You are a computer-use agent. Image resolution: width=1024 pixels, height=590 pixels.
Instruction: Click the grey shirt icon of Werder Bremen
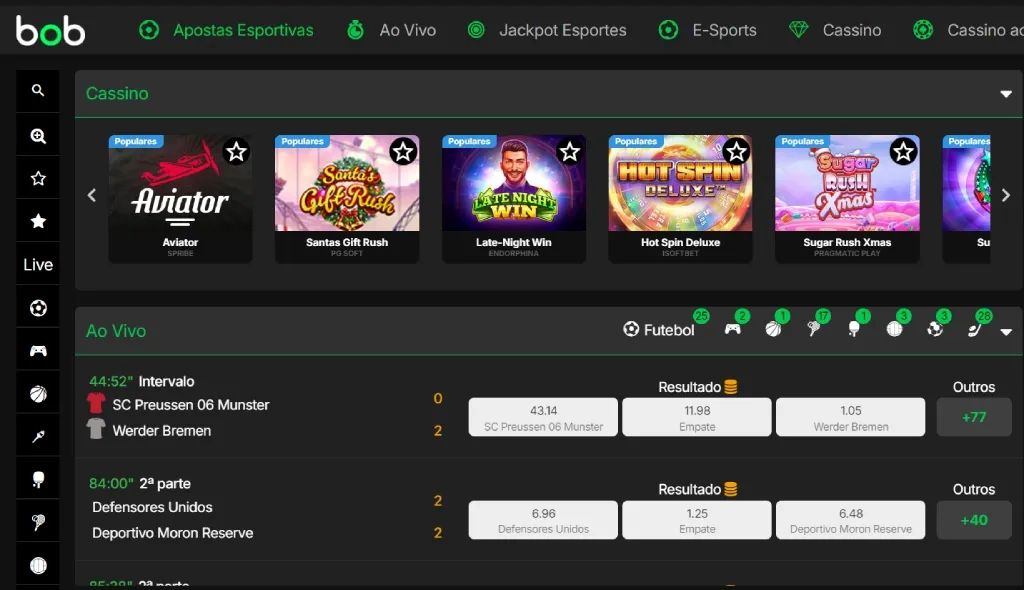[96, 429]
